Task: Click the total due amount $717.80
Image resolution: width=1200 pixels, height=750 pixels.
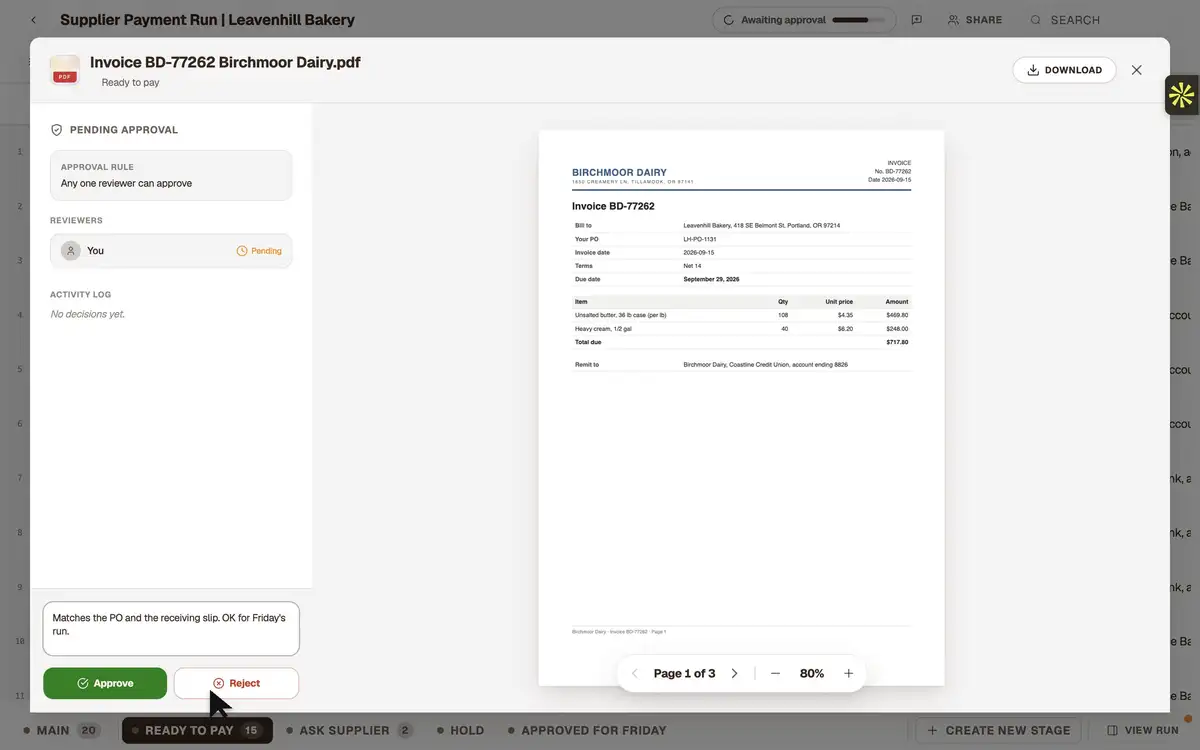Action: click(897, 342)
